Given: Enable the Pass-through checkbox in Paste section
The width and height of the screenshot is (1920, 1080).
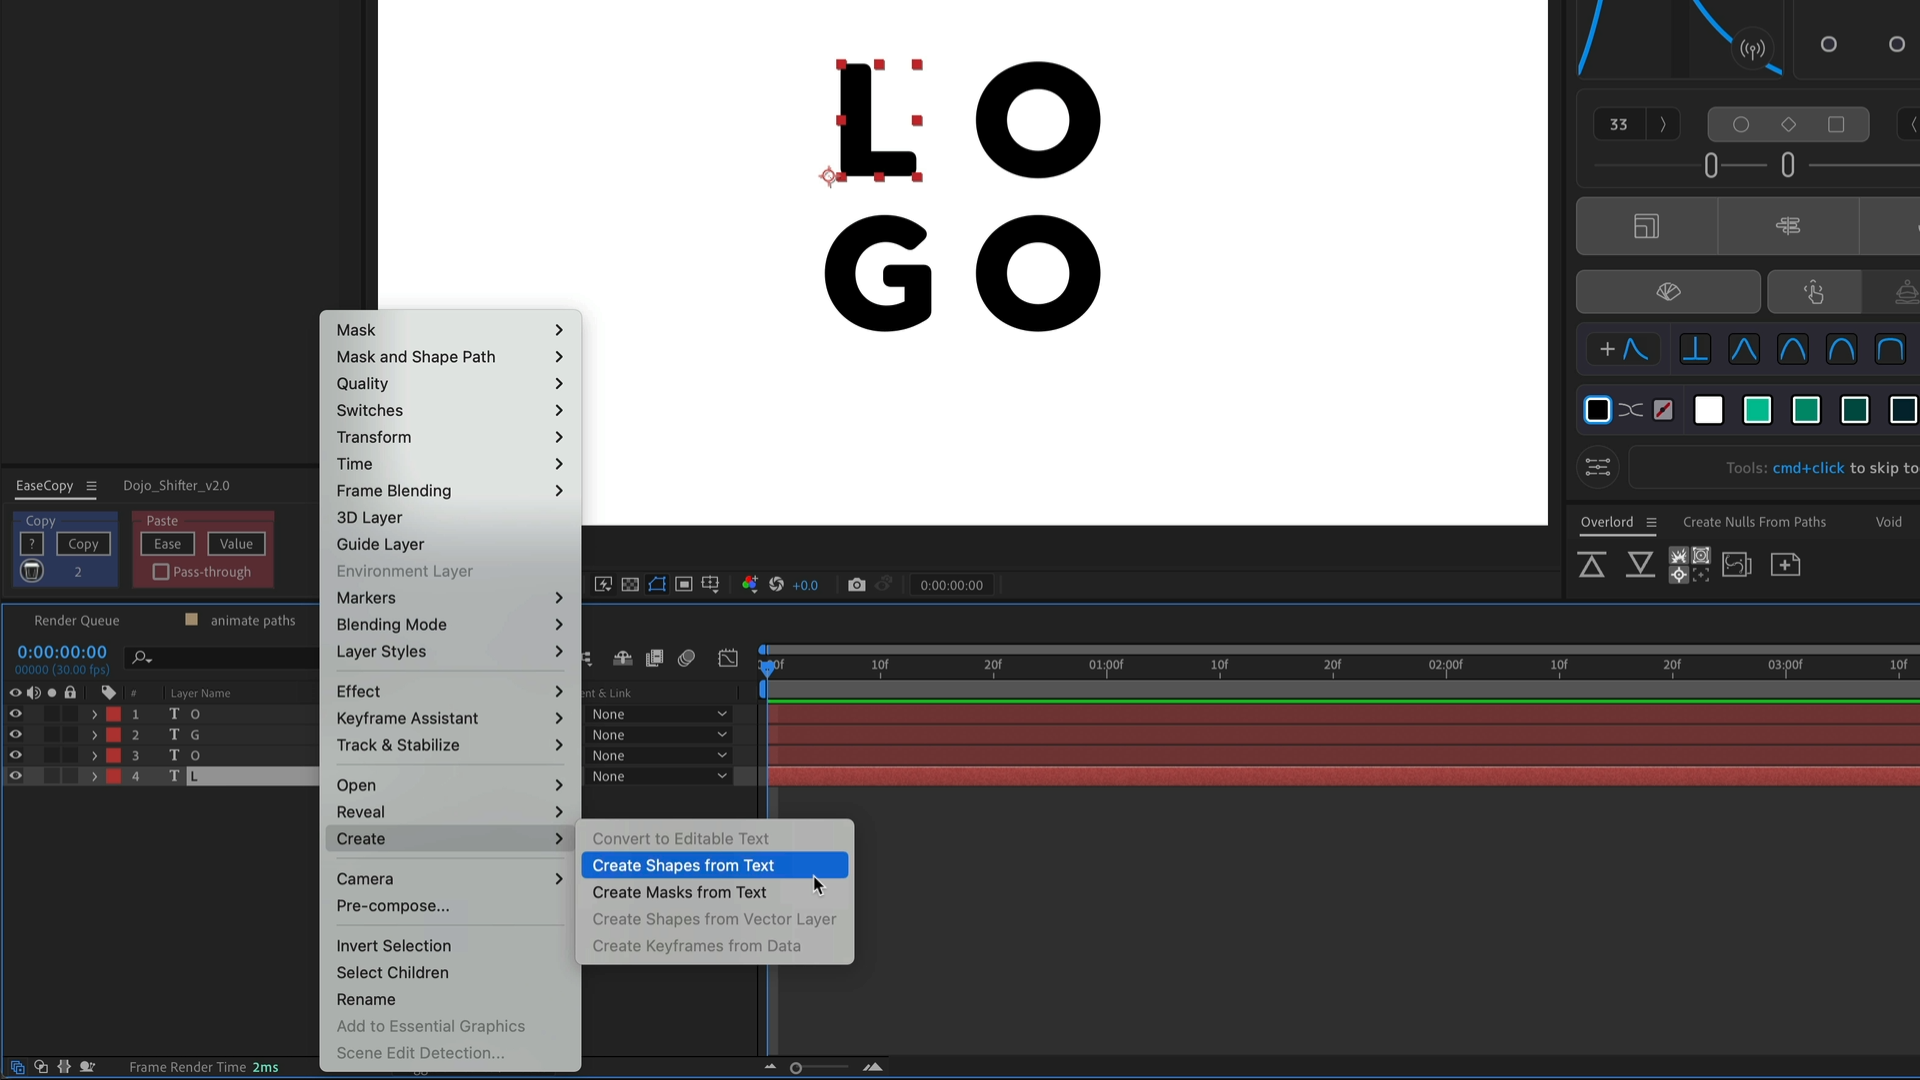Looking at the screenshot, I should point(160,572).
